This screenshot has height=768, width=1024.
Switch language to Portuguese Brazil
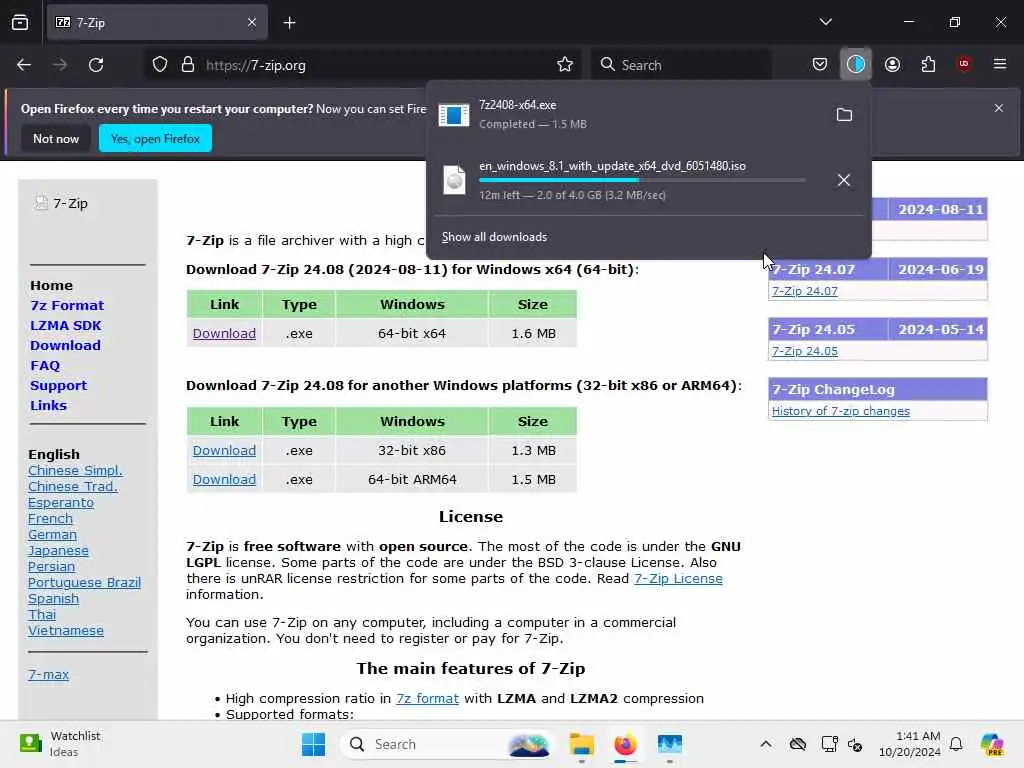(84, 583)
